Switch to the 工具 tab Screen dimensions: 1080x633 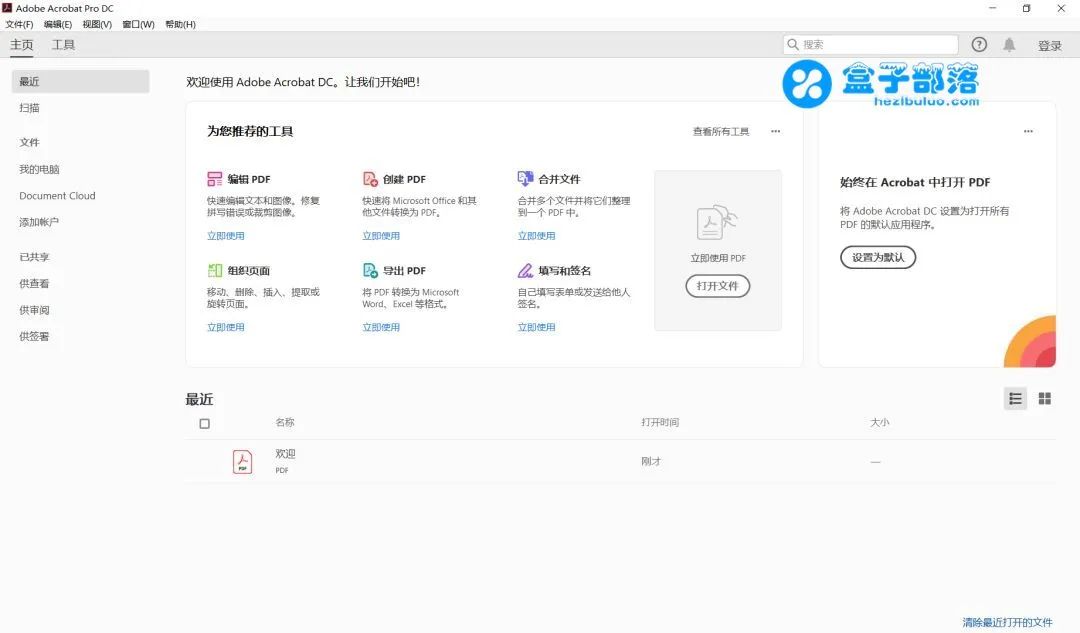[64, 44]
